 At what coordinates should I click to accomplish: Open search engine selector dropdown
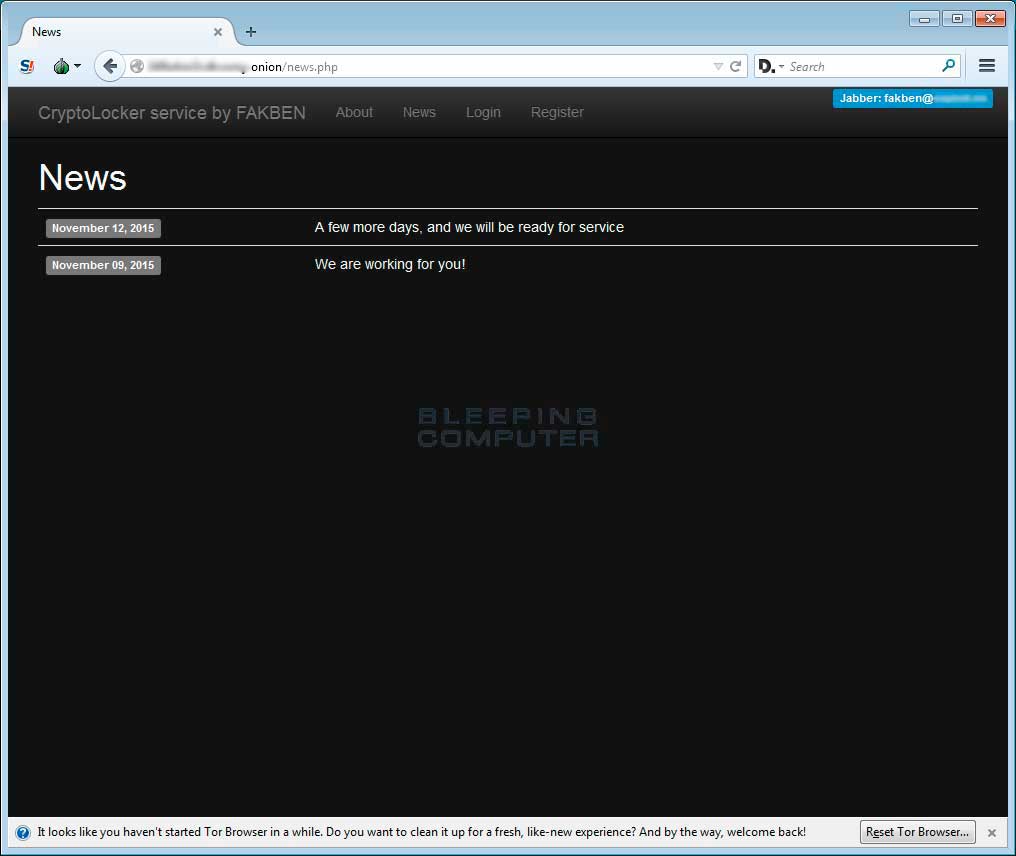coord(771,67)
